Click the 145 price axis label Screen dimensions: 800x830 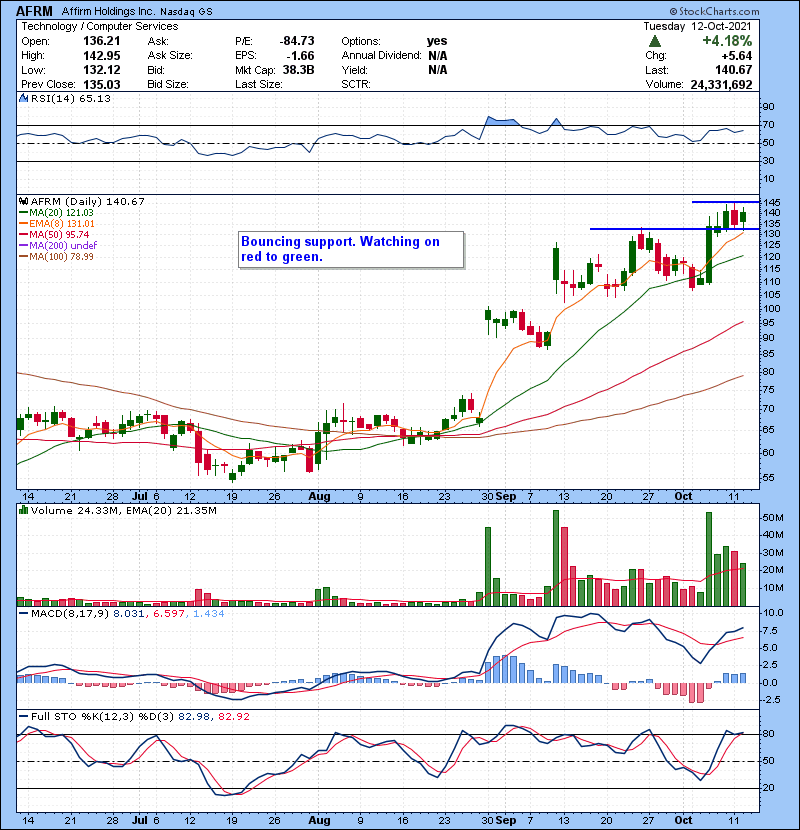tap(771, 202)
